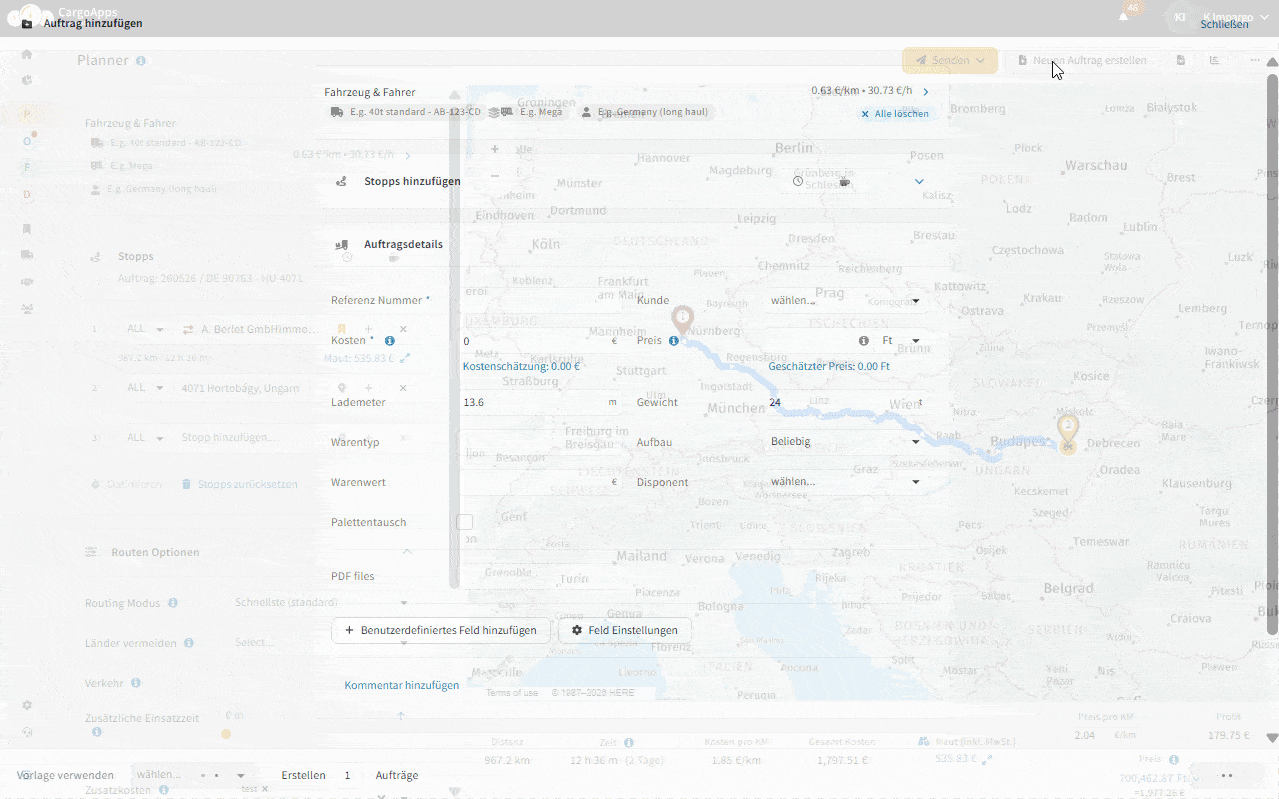Toggle the Palettentausch checkbox
This screenshot has width=1279, height=799.
464,522
